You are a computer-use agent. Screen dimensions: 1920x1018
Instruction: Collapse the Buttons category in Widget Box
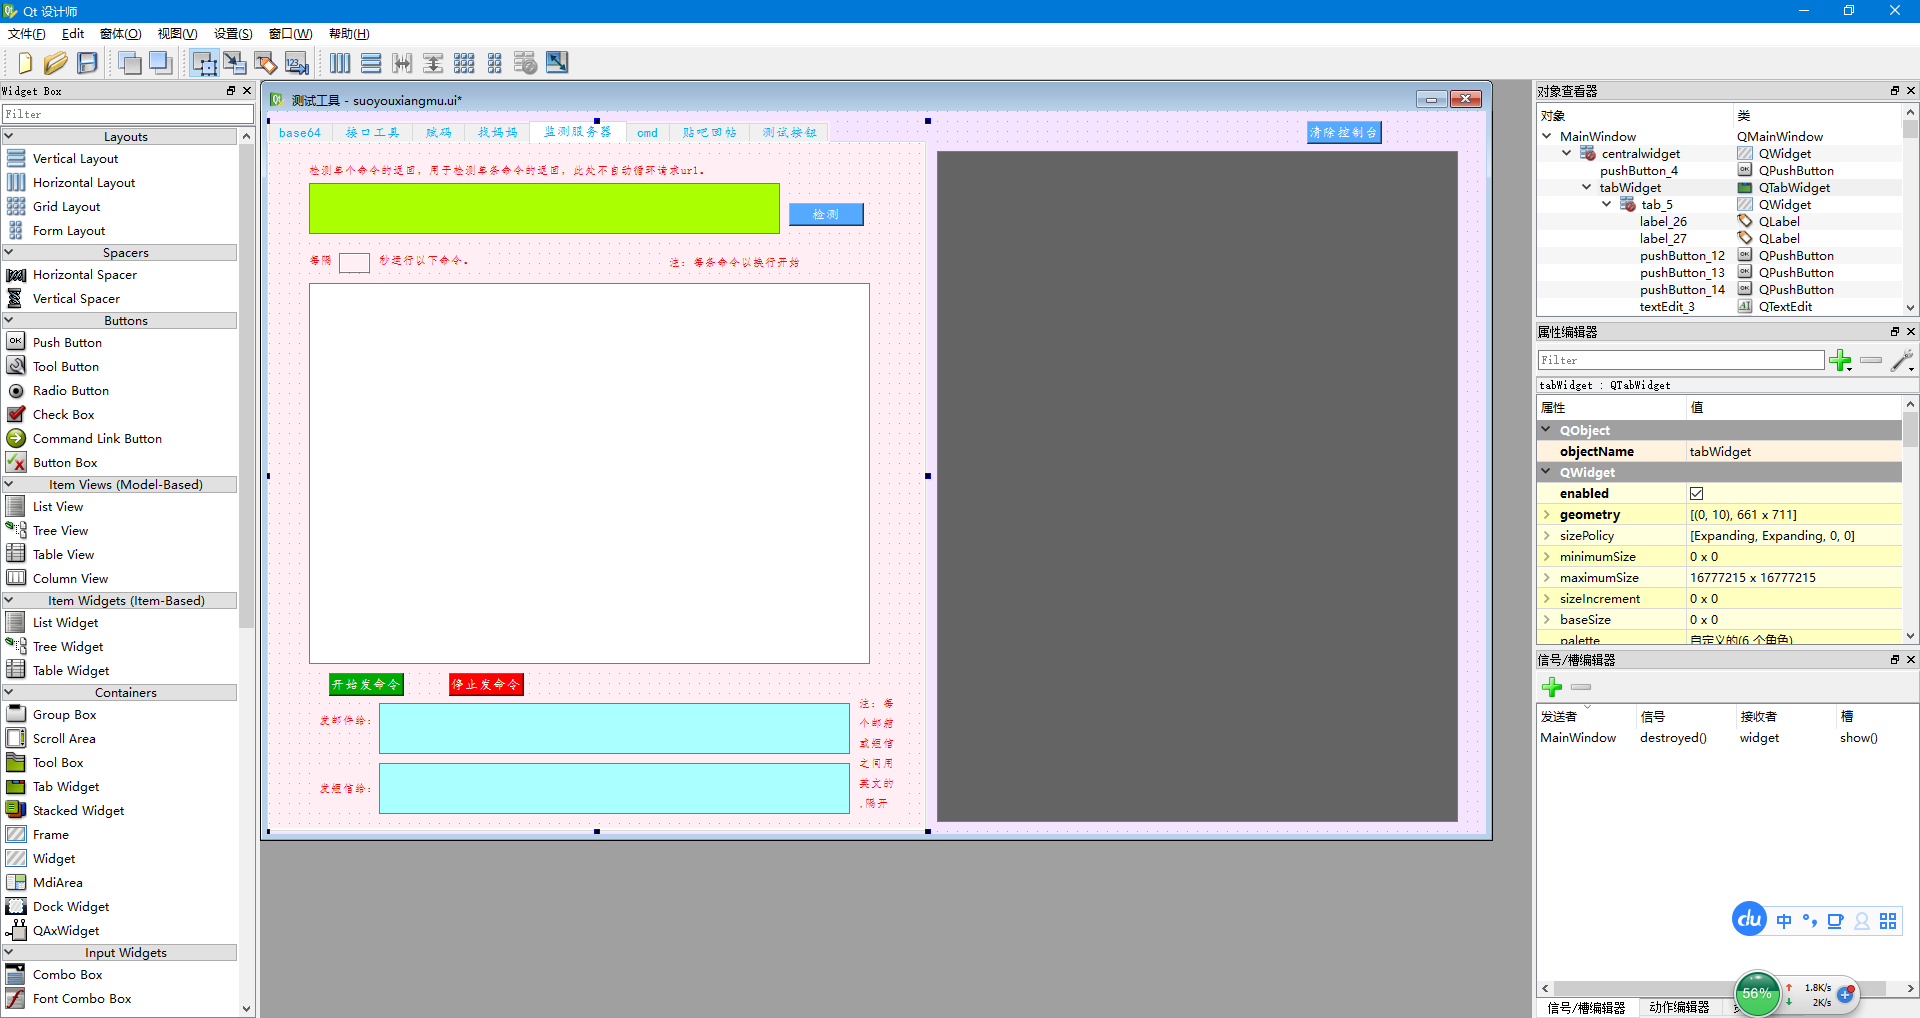click(9, 320)
